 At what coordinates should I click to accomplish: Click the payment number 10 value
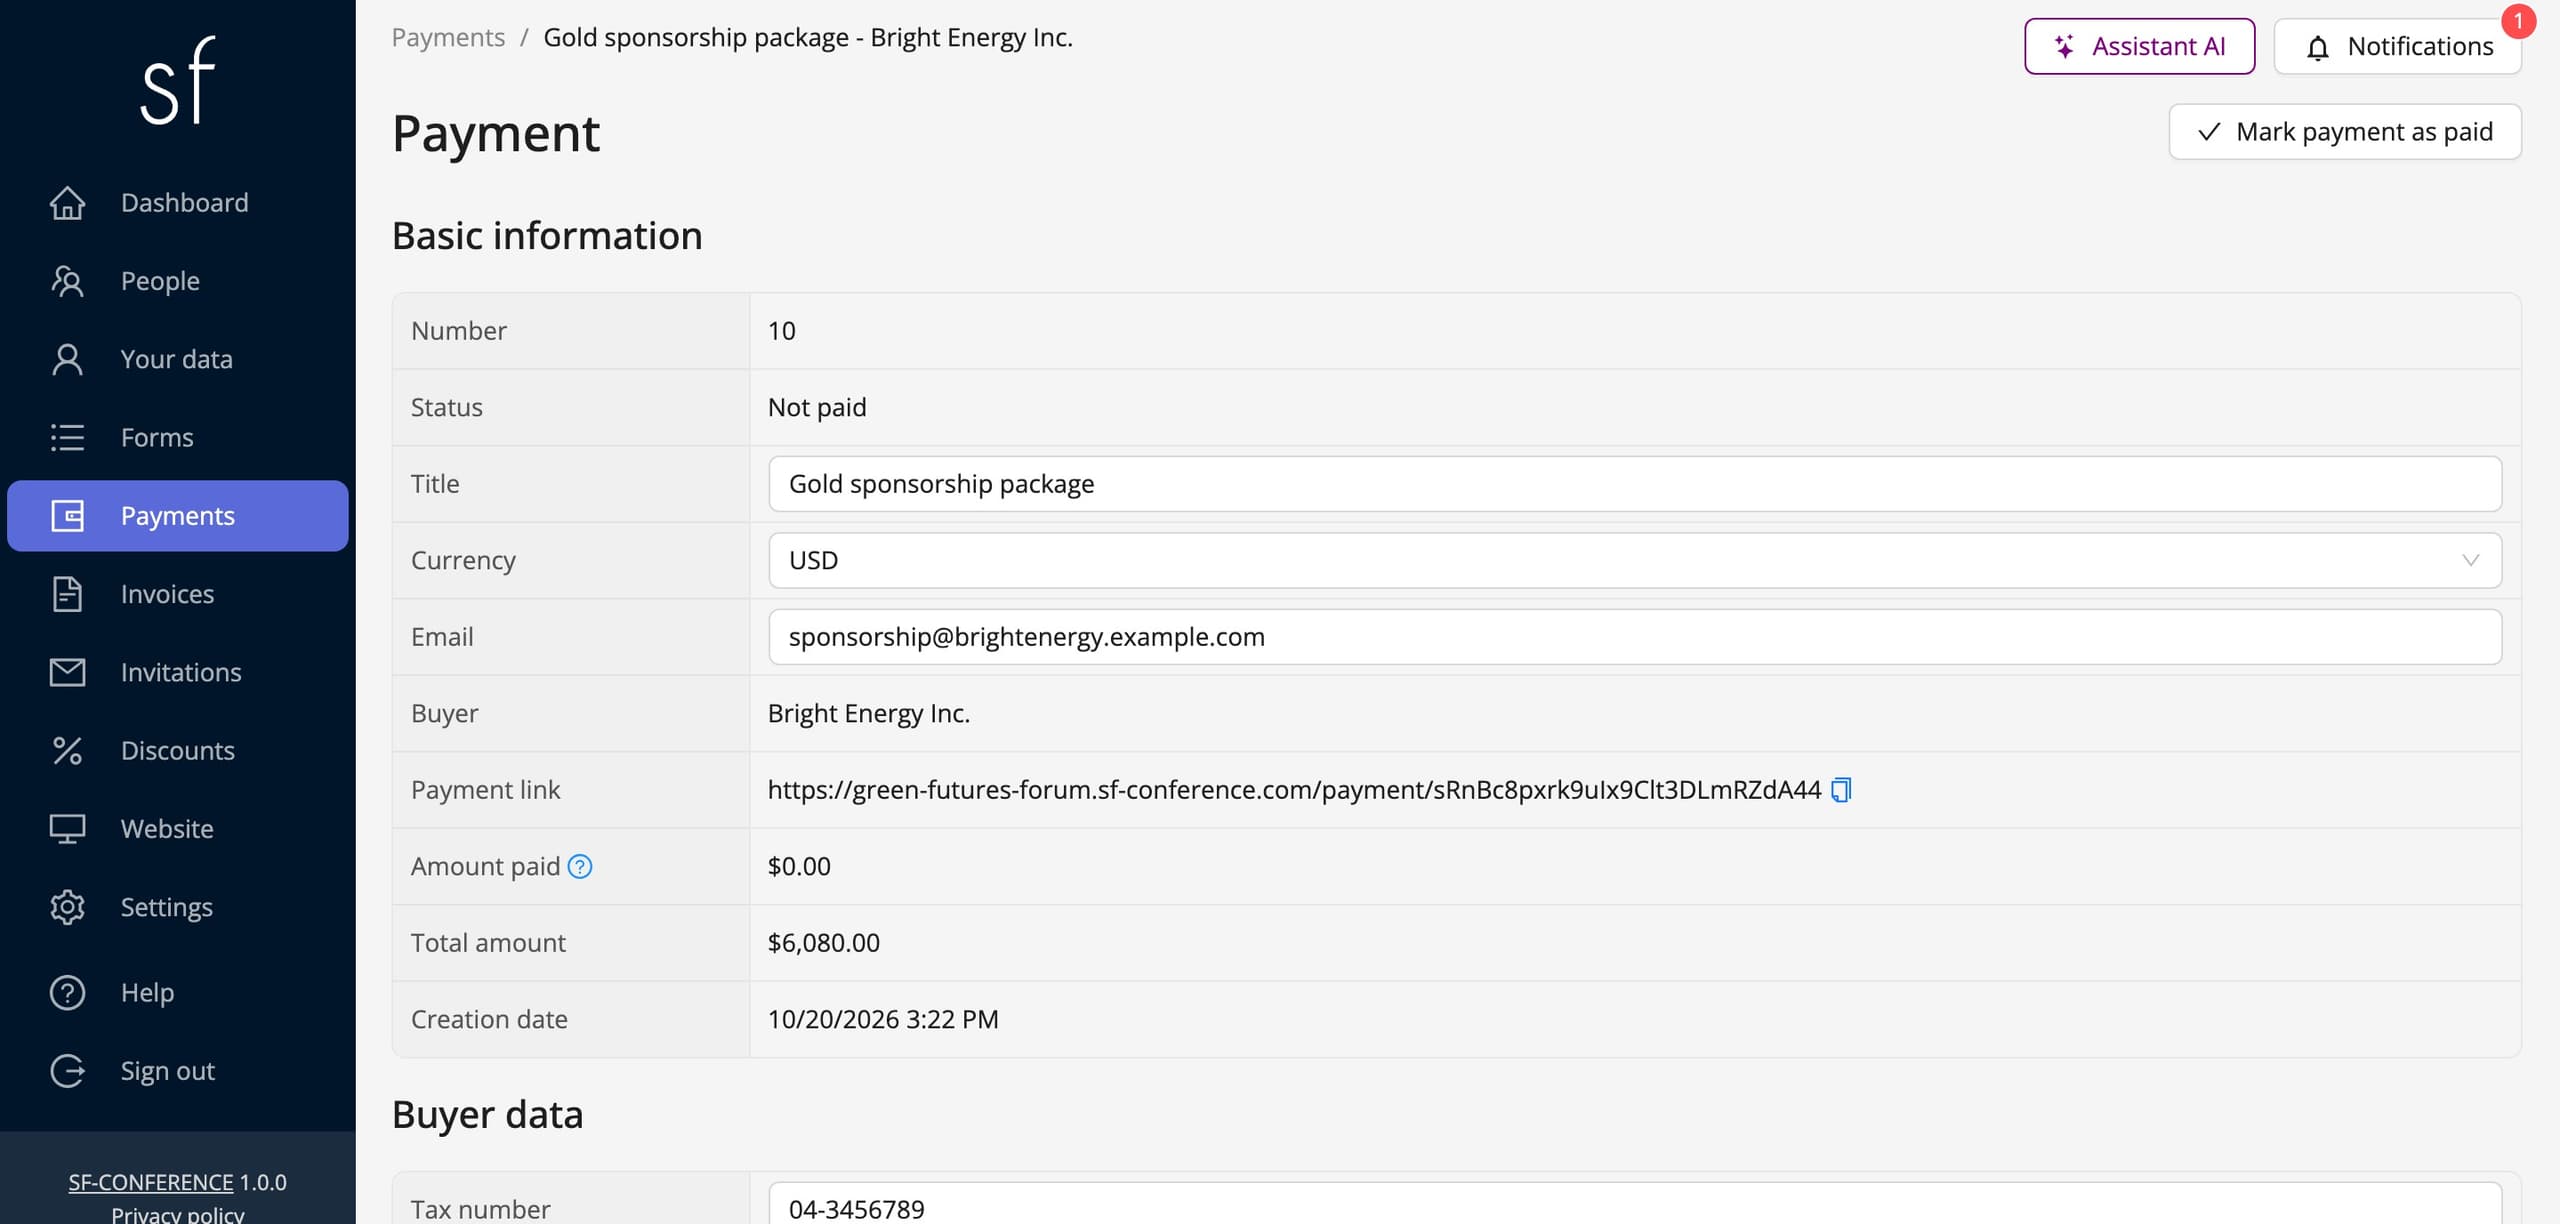click(x=782, y=331)
